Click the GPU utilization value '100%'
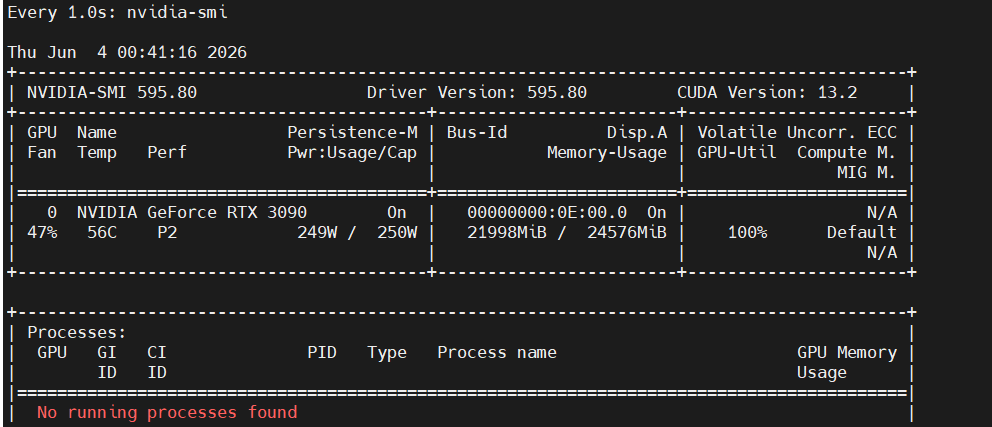This screenshot has width=992, height=427. [x=747, y=232]
